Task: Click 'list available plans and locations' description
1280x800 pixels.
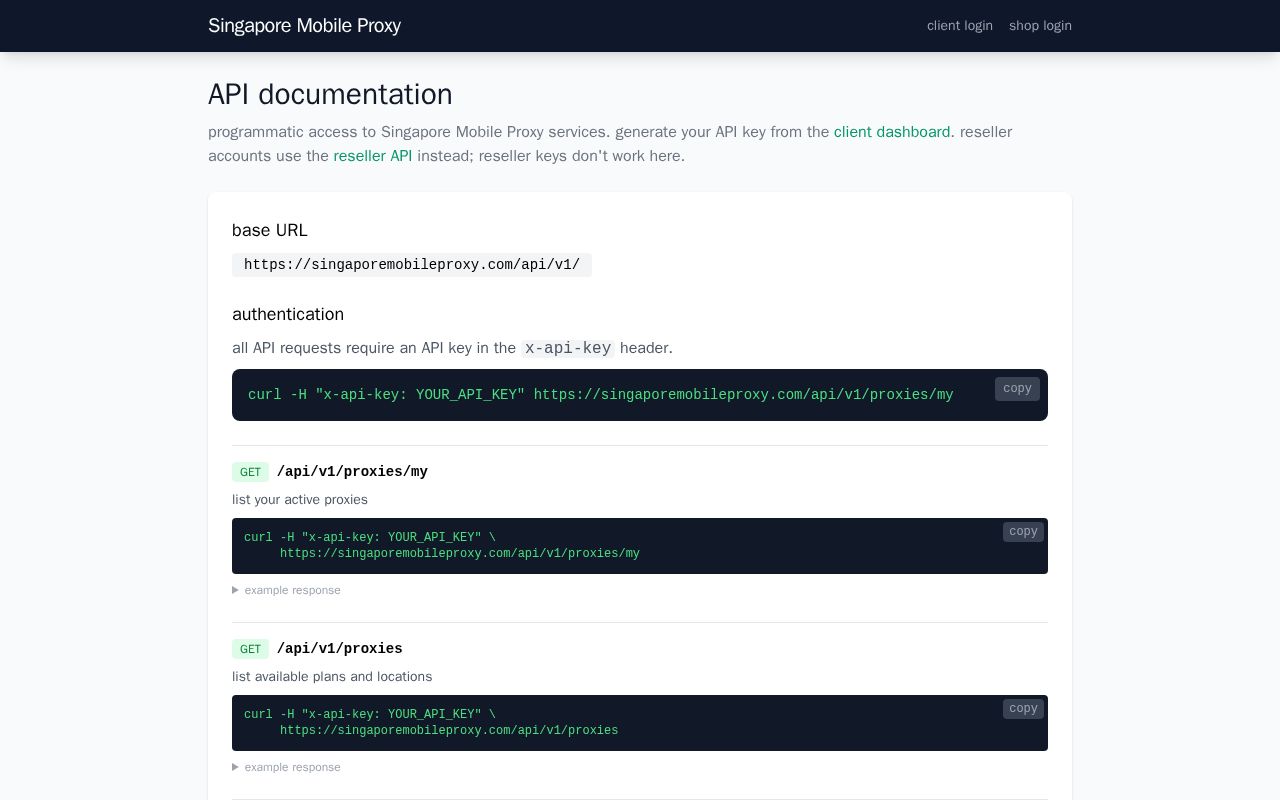Action: click(332, 677)
